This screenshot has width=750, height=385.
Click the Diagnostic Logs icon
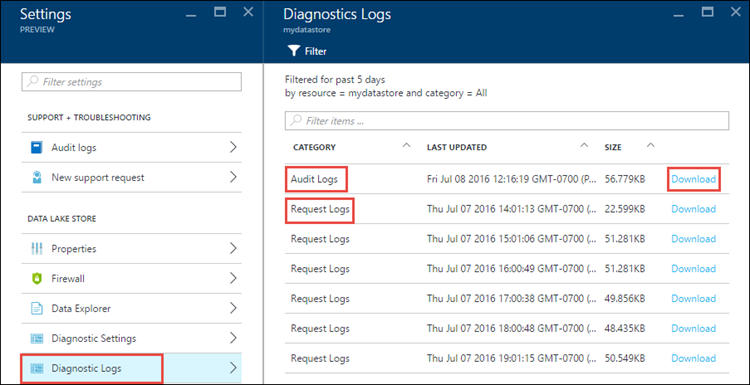tap(37, 368)
